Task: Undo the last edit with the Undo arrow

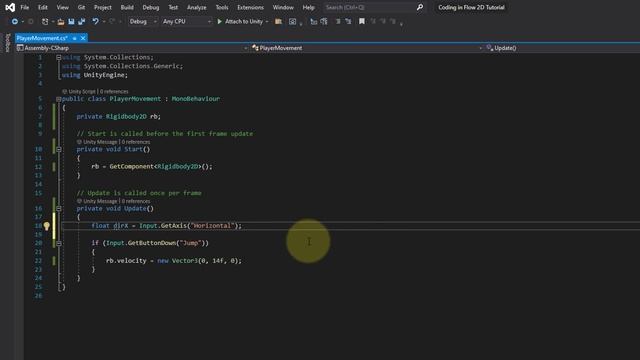Action: [95, 21]
